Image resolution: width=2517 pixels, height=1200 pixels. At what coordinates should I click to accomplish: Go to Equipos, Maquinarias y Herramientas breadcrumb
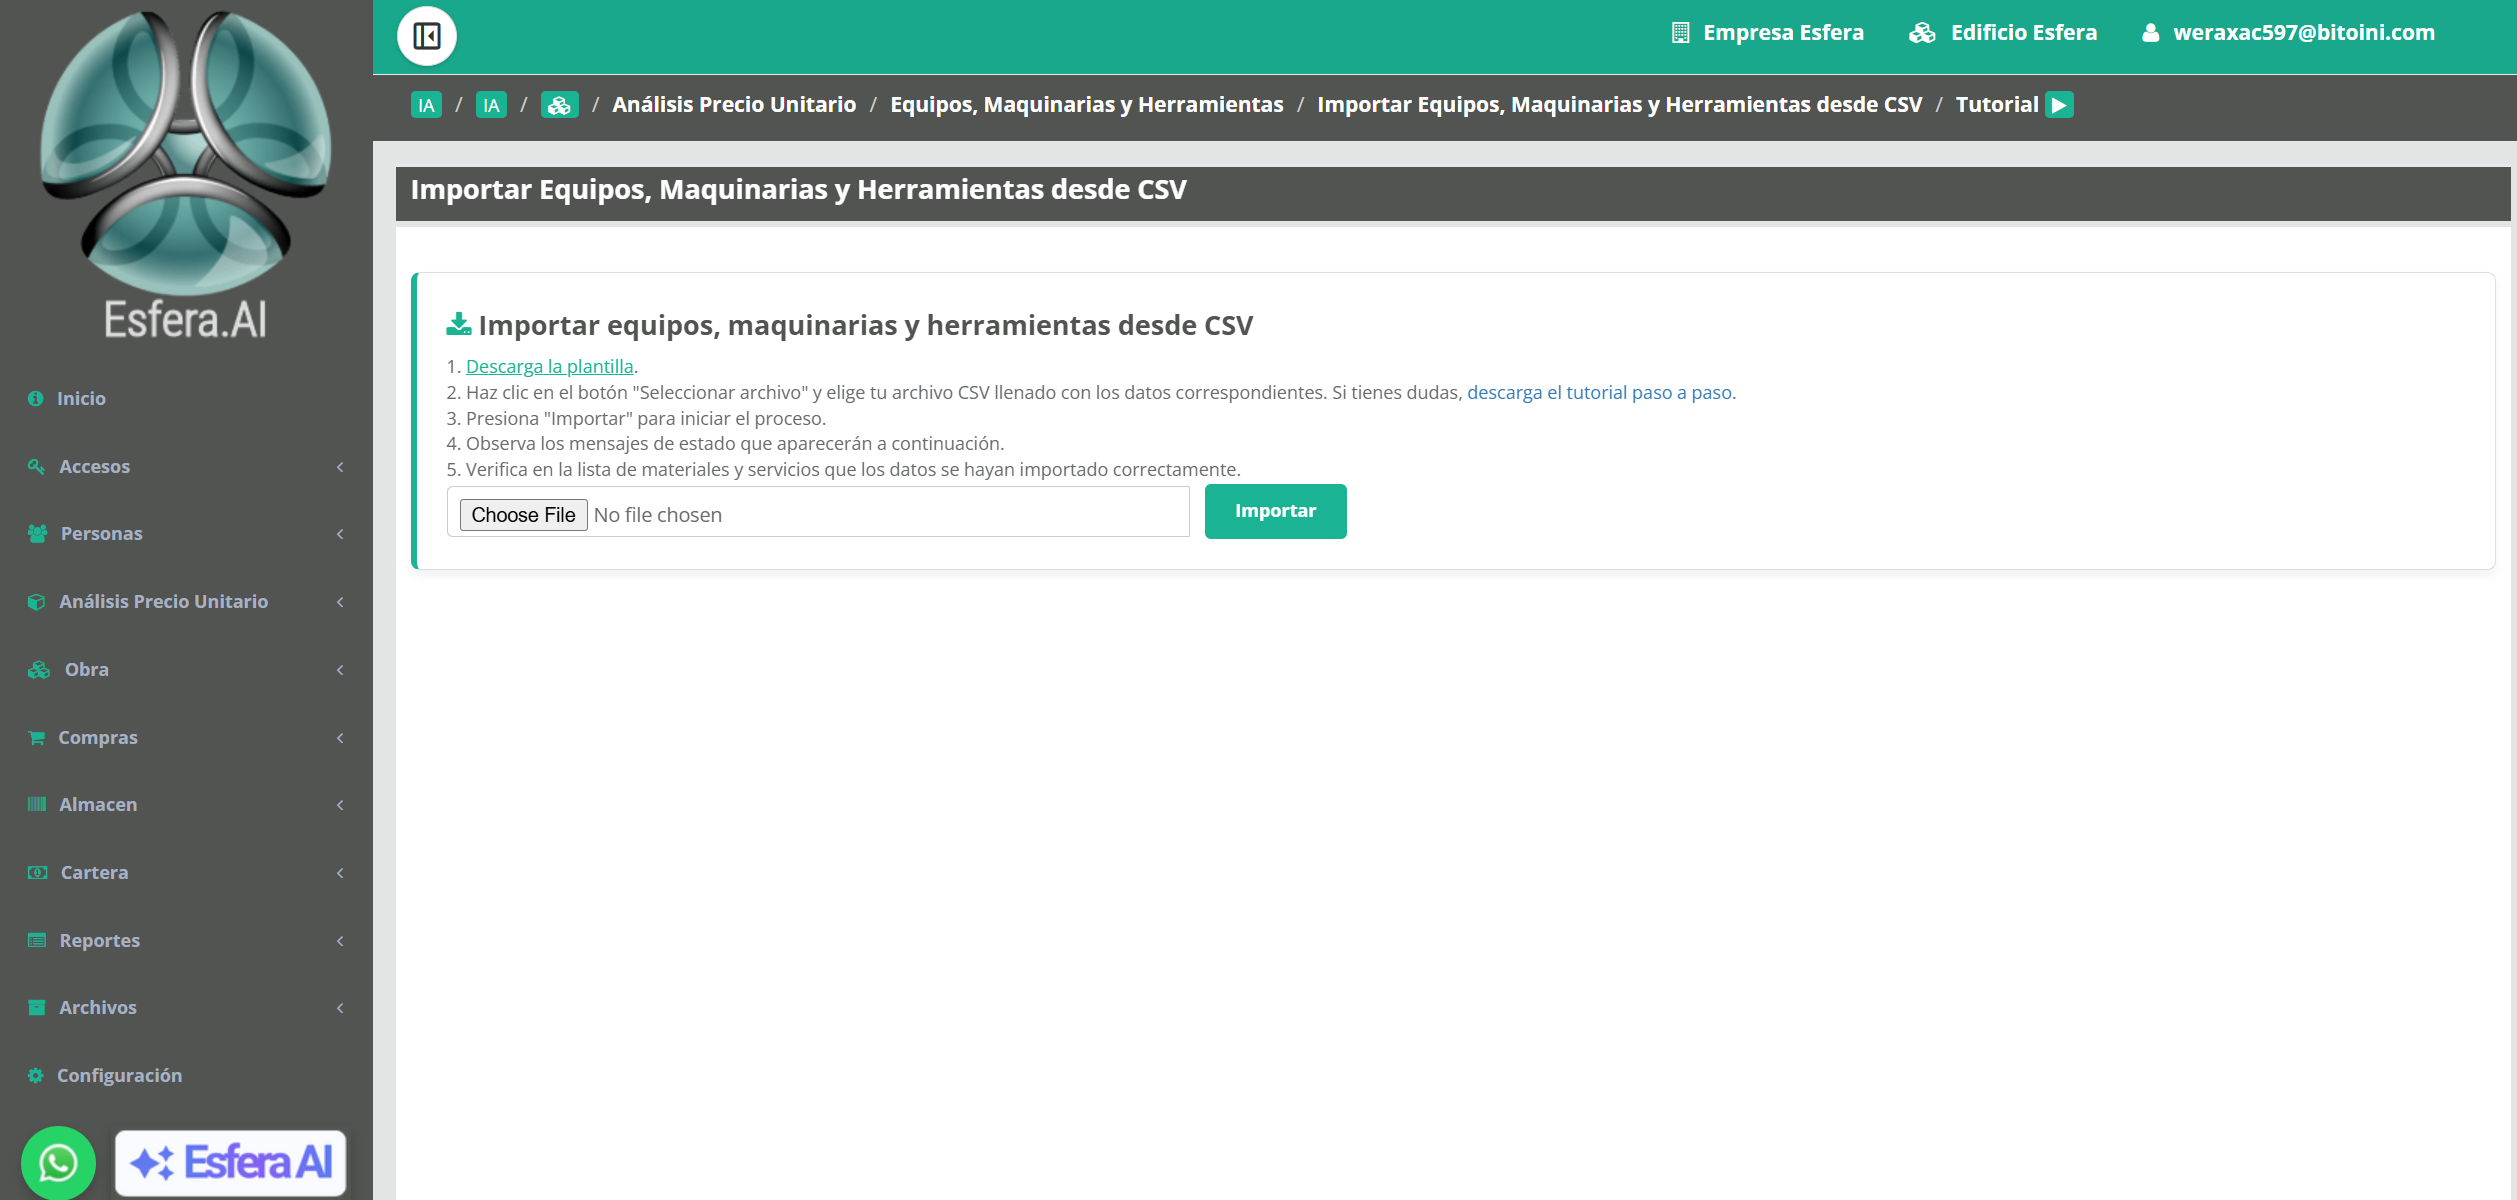pos(1086,105)
